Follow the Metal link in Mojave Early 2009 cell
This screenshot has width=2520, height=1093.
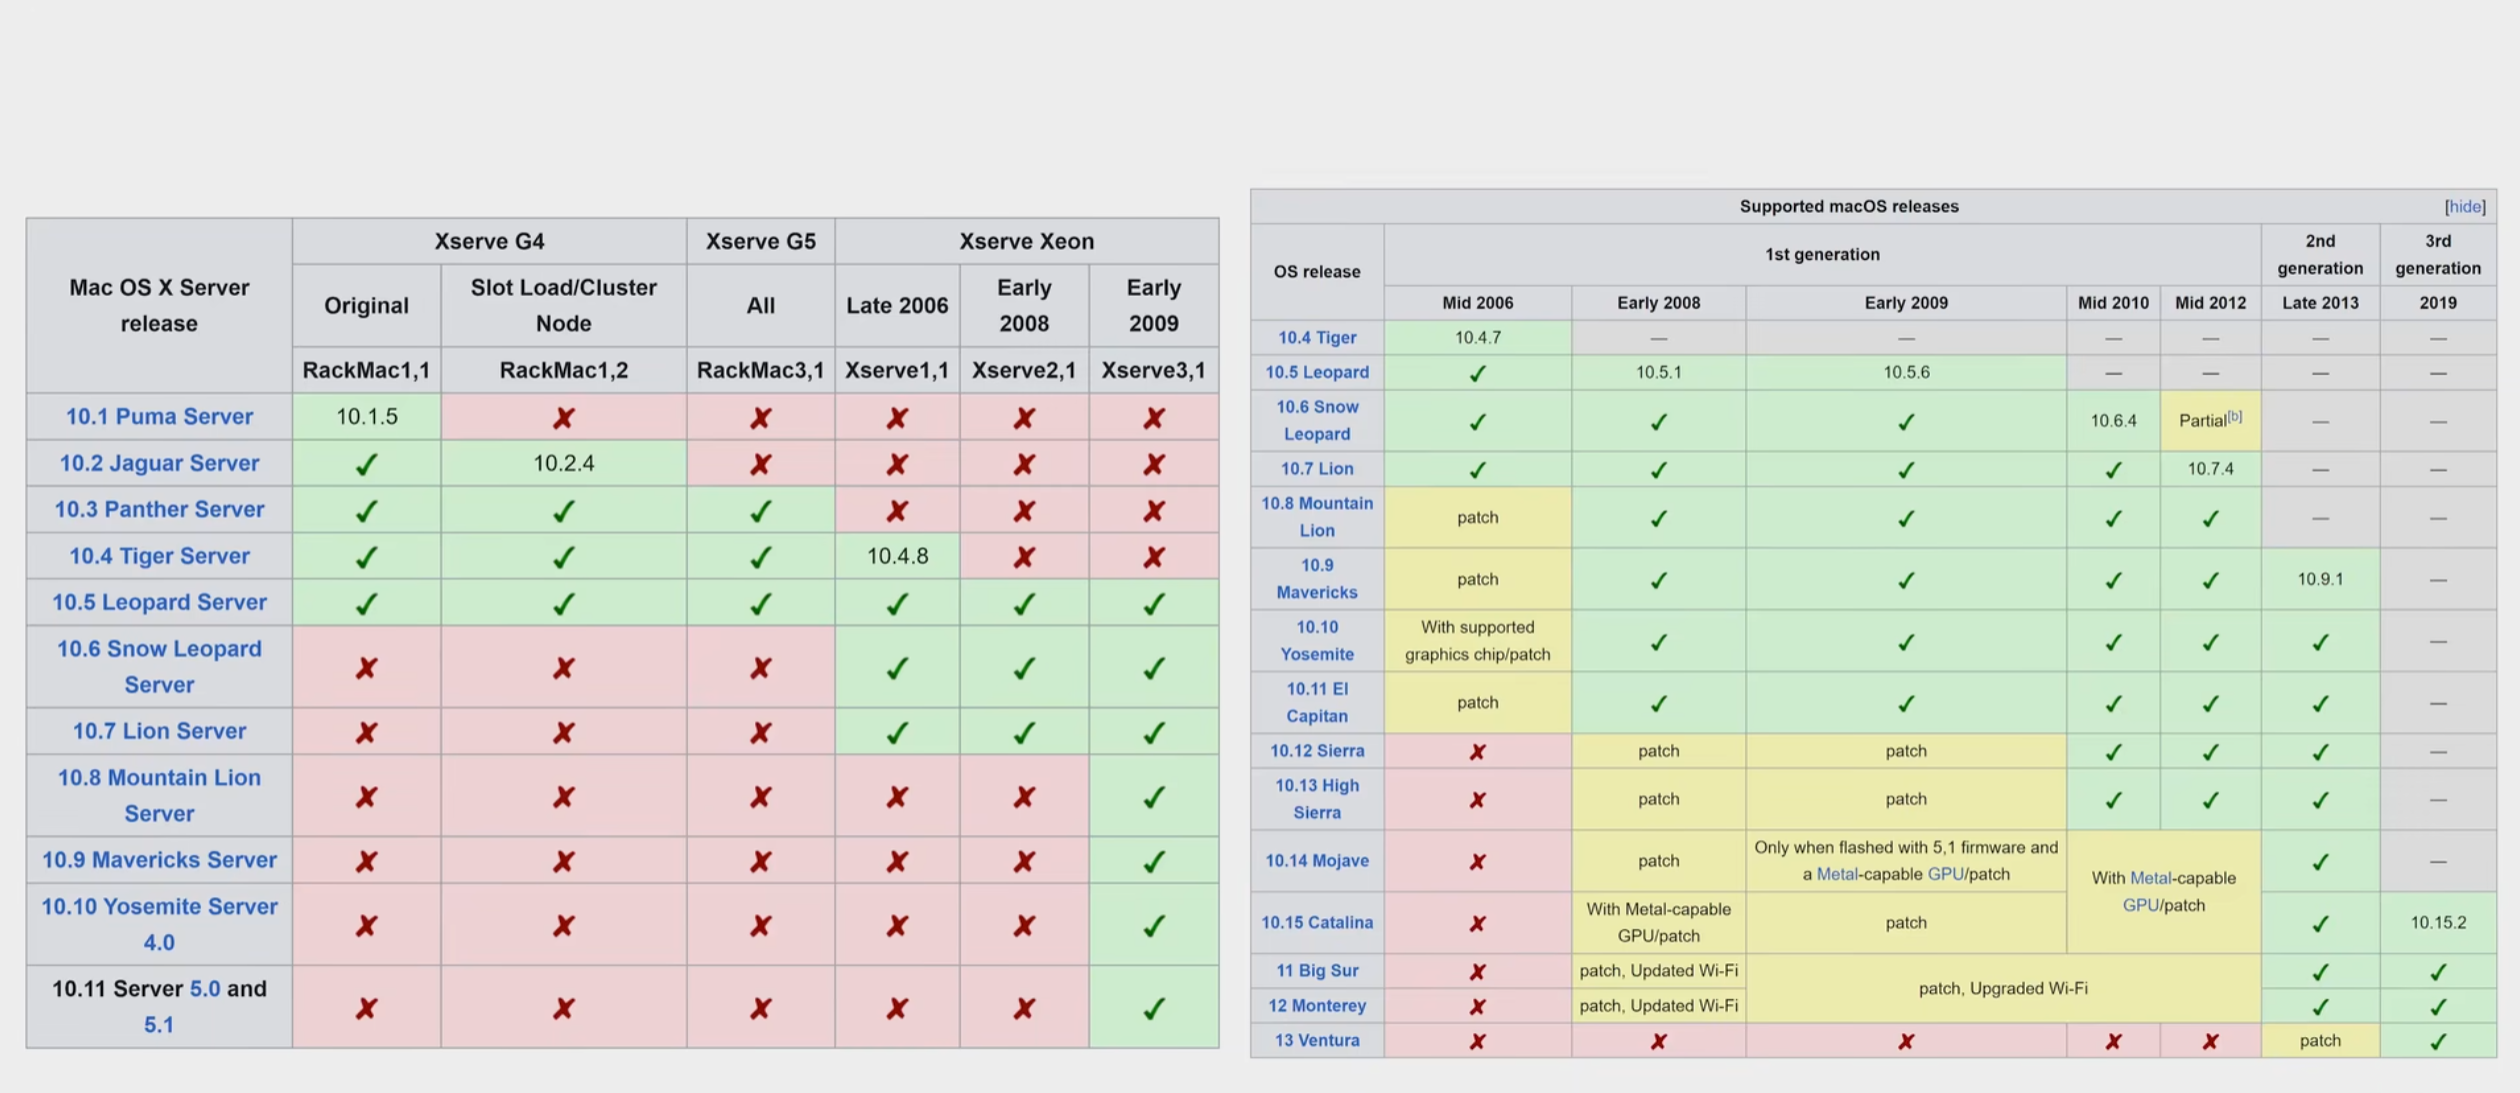1837,875
